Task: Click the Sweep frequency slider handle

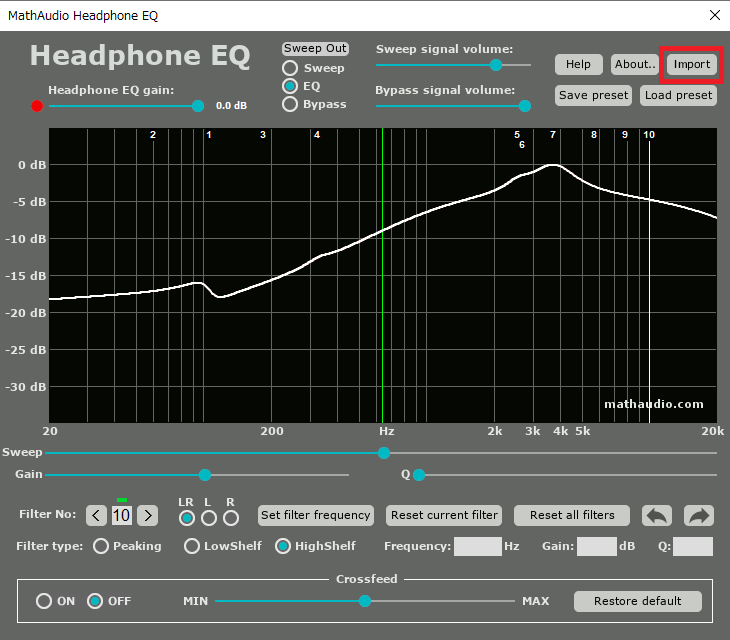Action: tap(384, 453)
